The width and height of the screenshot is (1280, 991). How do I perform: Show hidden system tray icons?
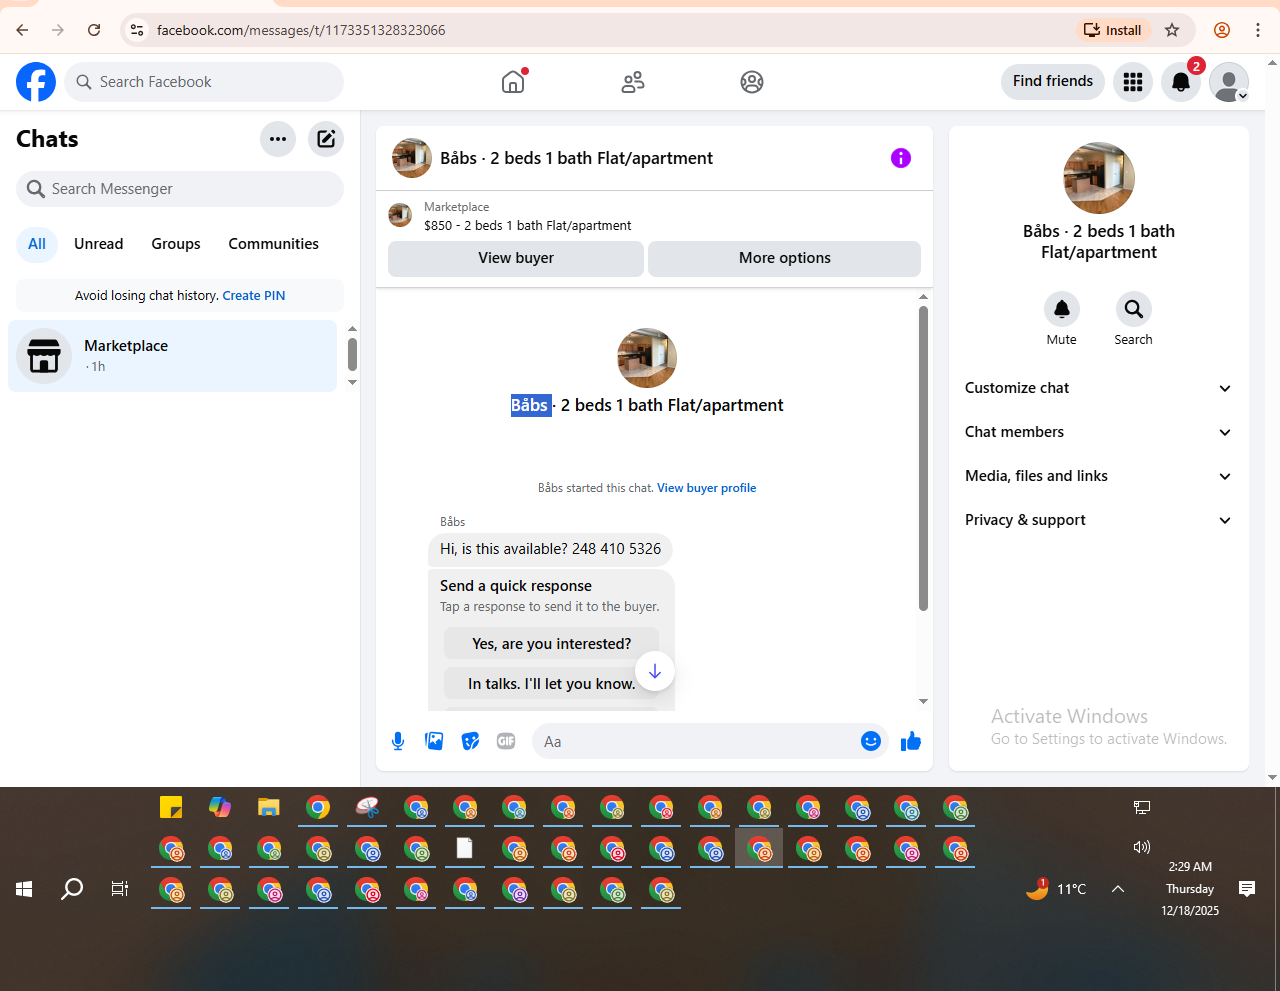tap(1118, 889)
